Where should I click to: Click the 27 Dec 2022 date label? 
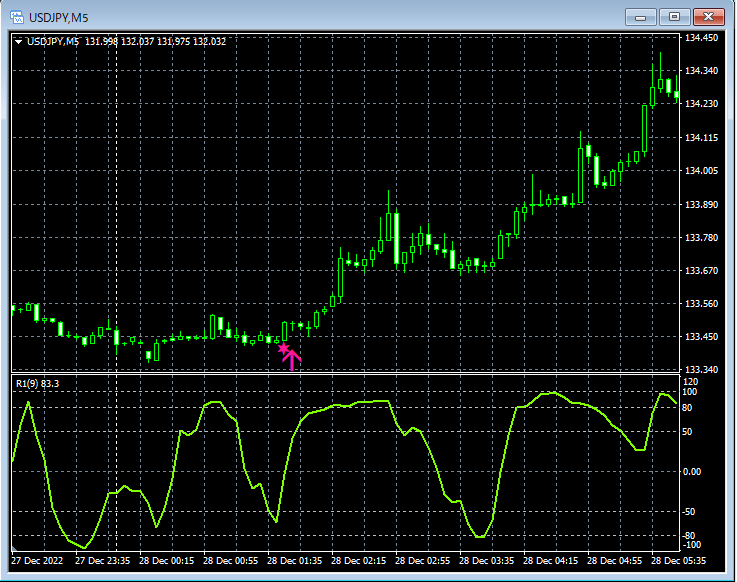click(37, 561)
